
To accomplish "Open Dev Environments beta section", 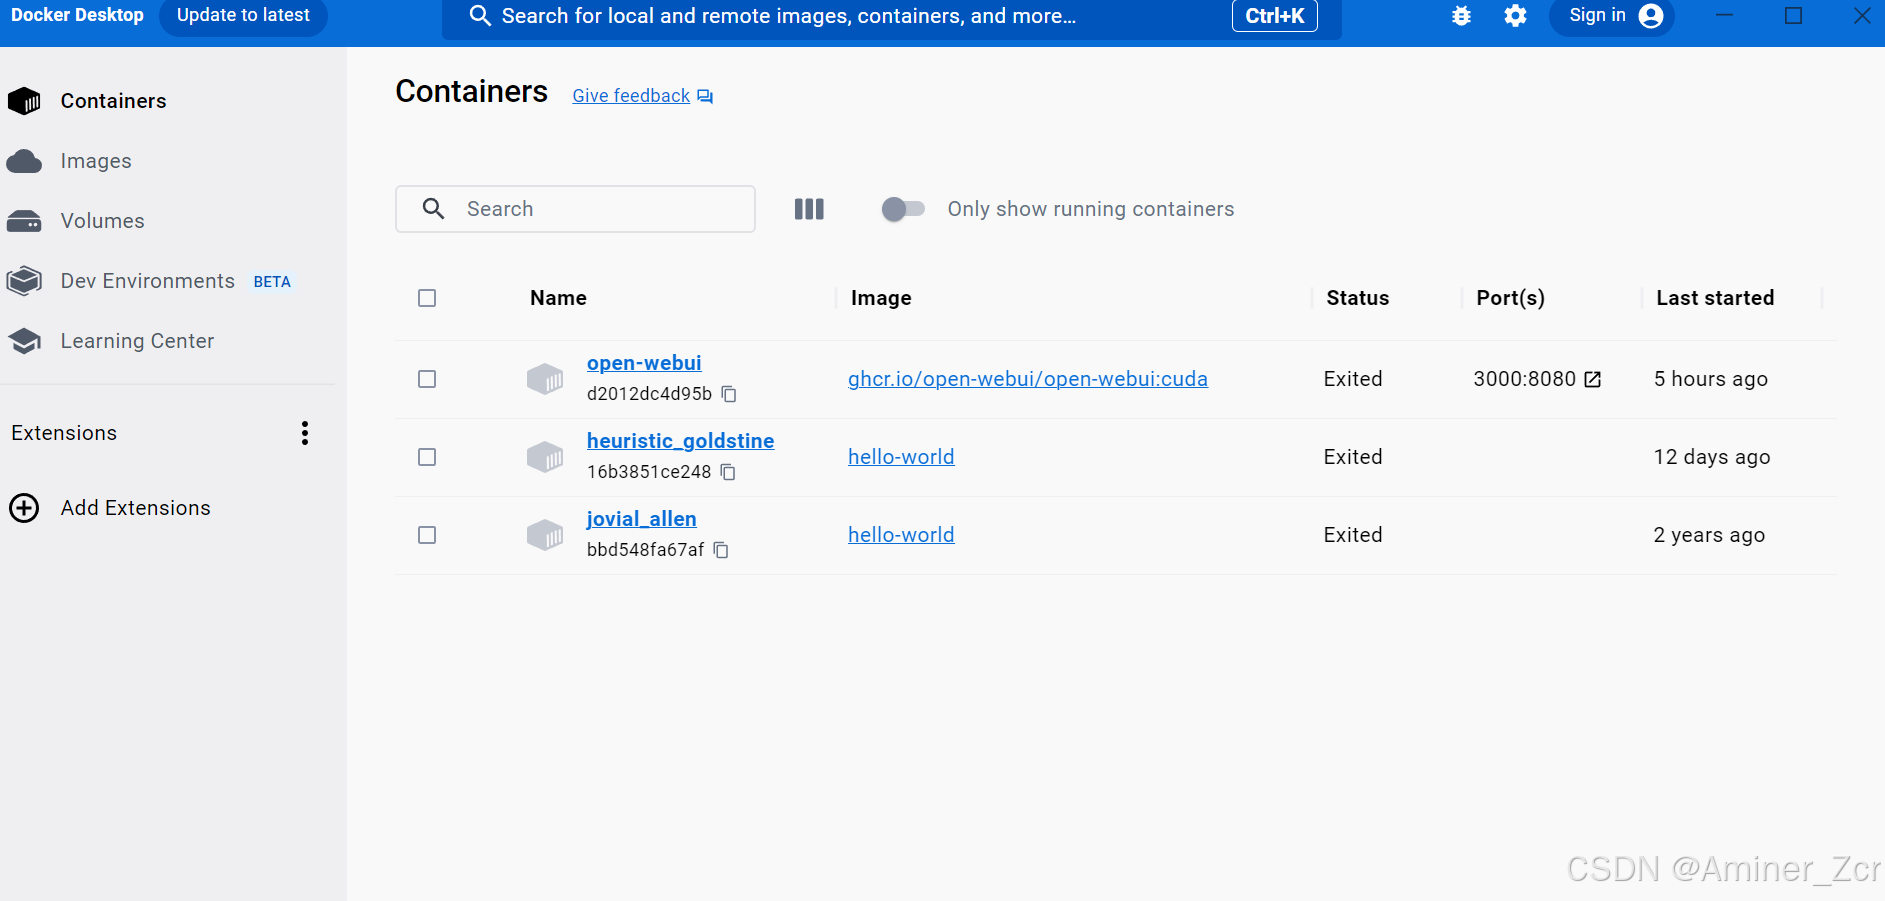I will pos(147,281).
